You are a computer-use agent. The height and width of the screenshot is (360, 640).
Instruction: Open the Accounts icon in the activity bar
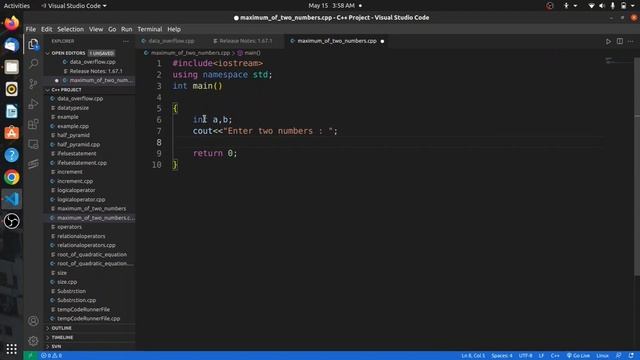[x=33, y=321]
